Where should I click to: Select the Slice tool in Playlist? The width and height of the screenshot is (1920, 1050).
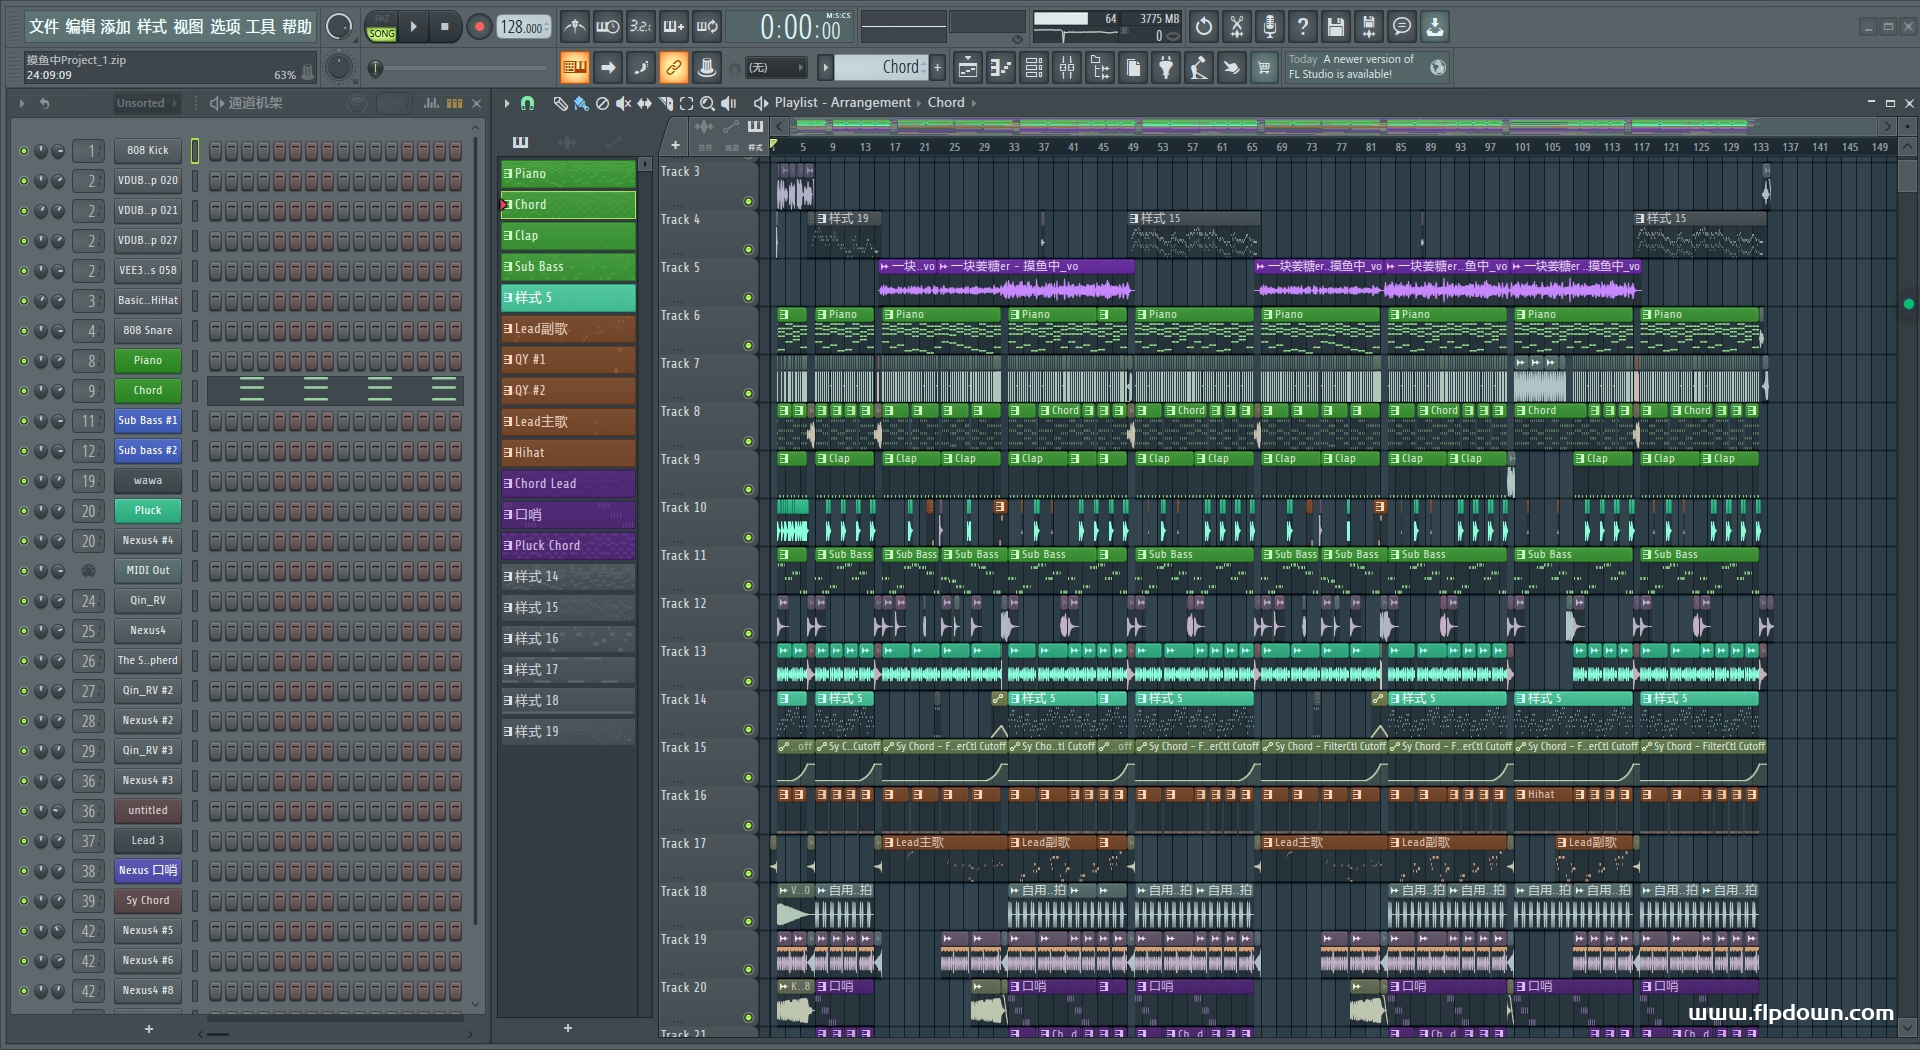(x=666, y=103)
